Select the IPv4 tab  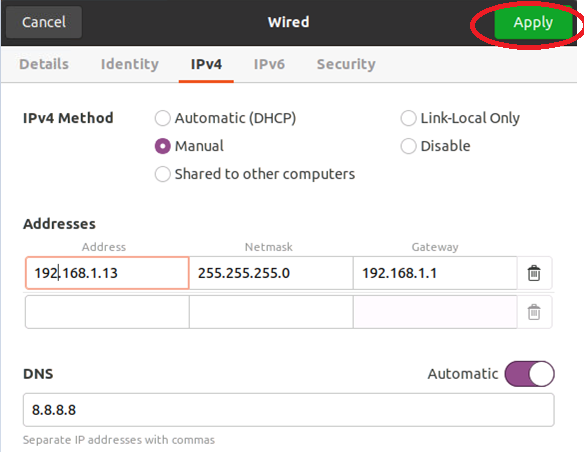click(206, 64)
